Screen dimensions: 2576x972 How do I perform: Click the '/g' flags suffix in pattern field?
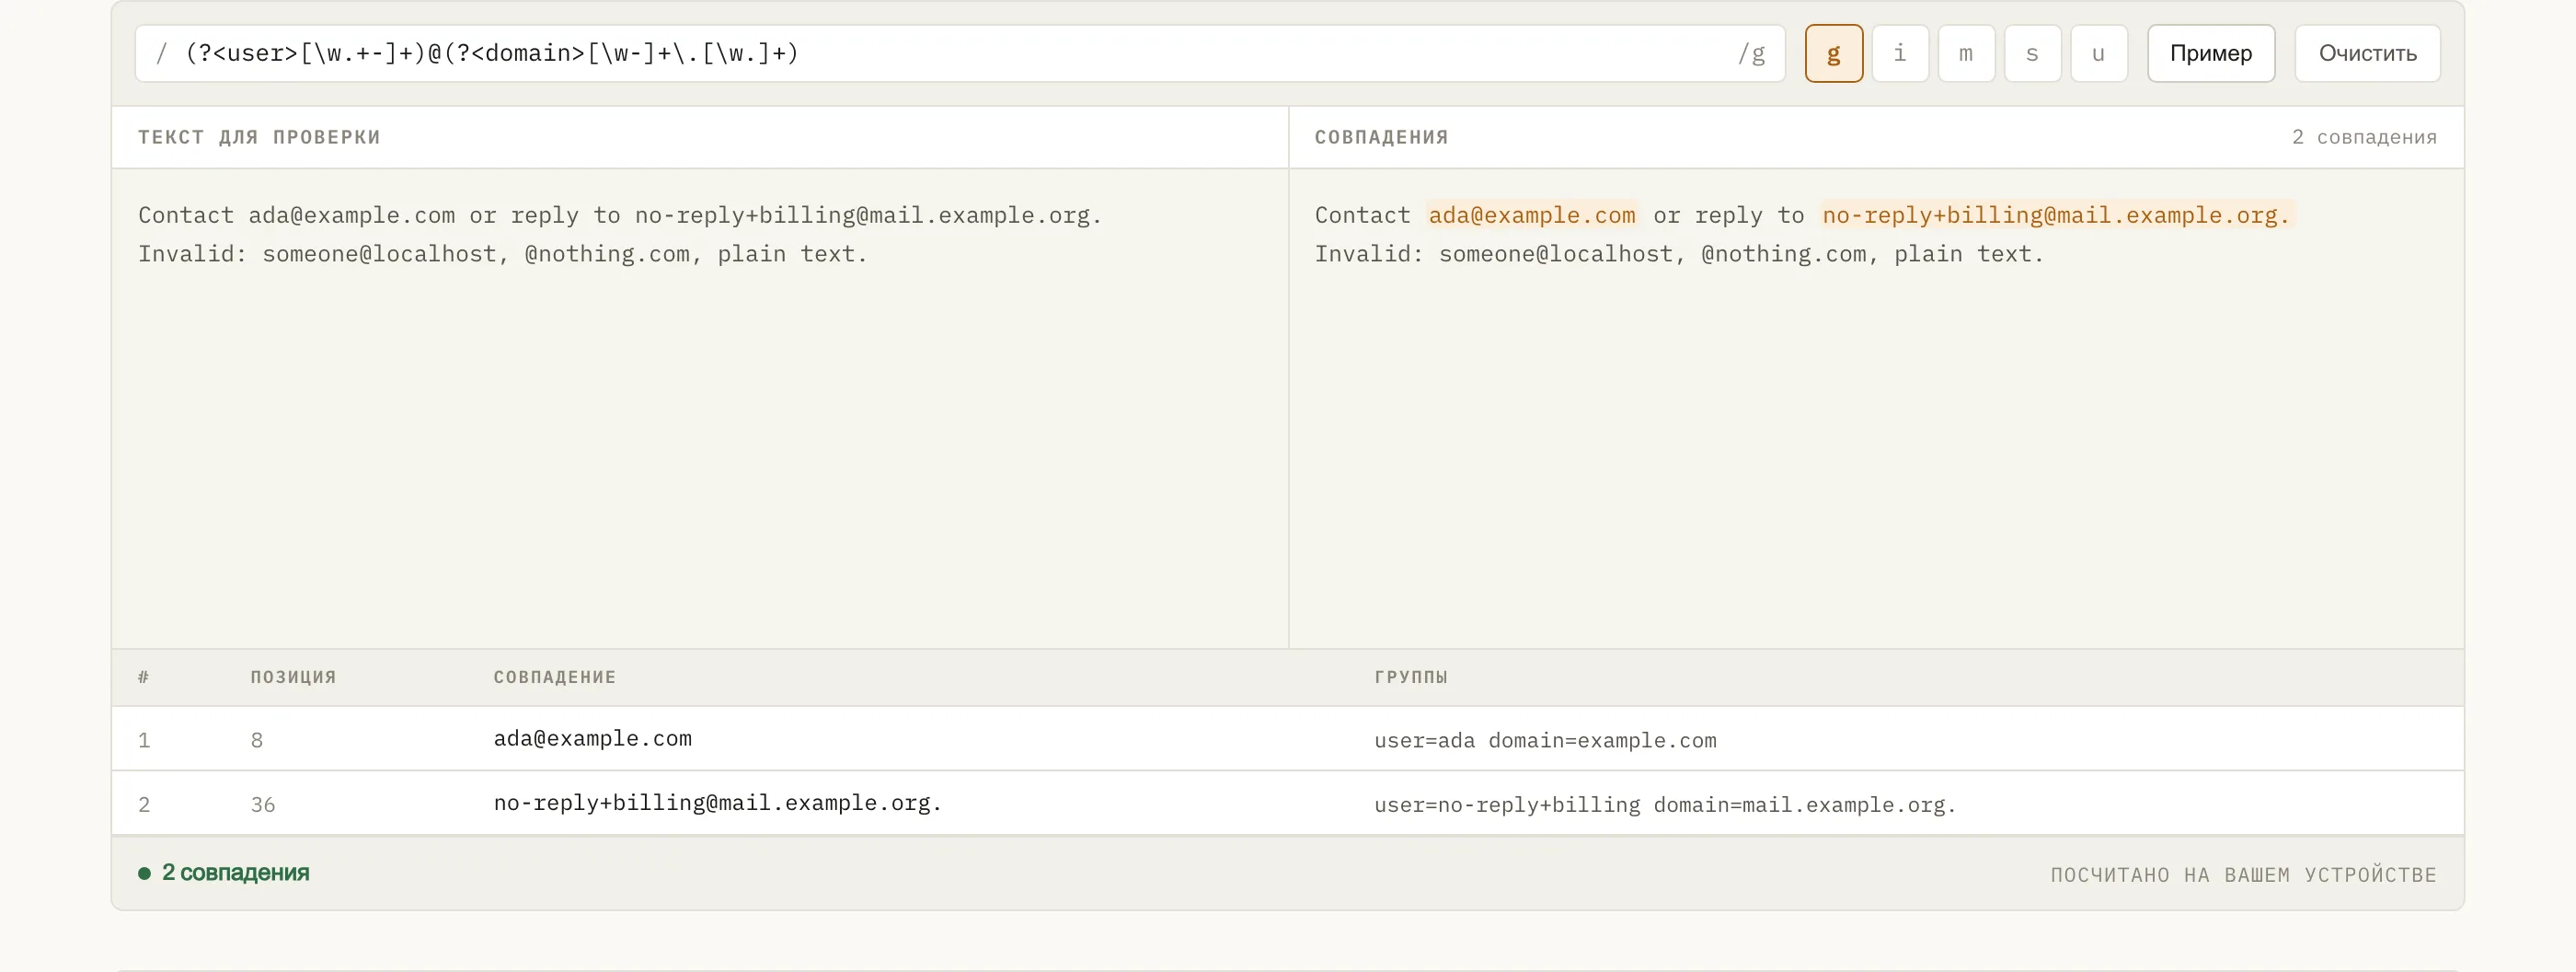tap(1750, 53)
